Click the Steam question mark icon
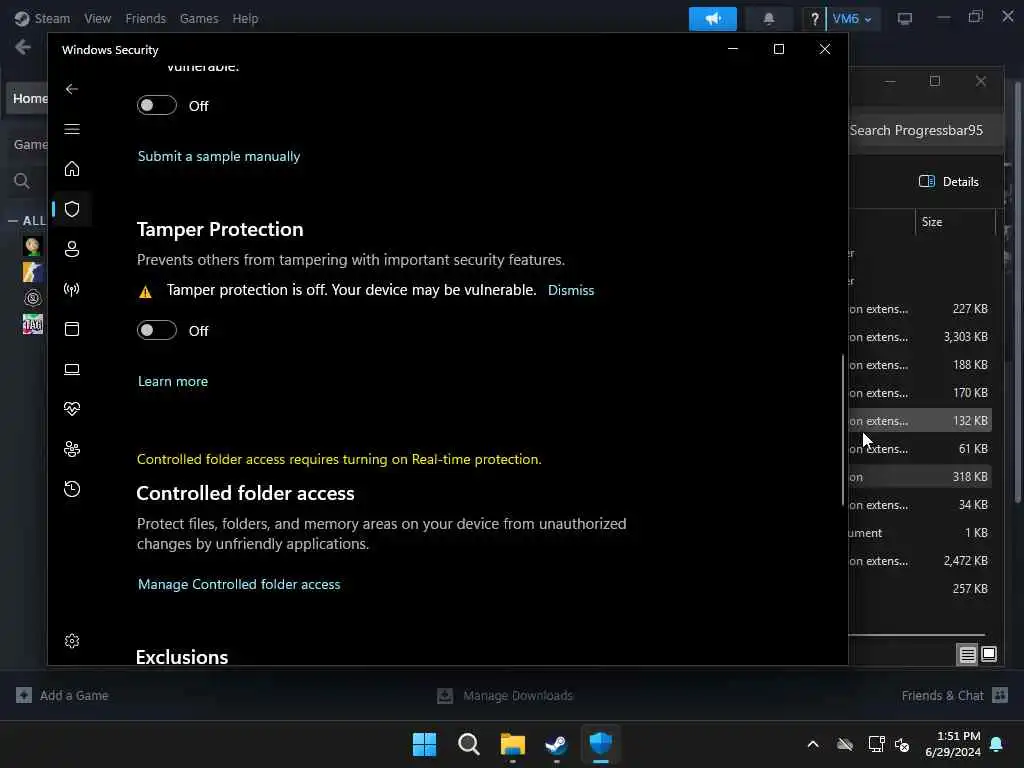Viewport: 1024px width, 768px height. click(814, 18)
